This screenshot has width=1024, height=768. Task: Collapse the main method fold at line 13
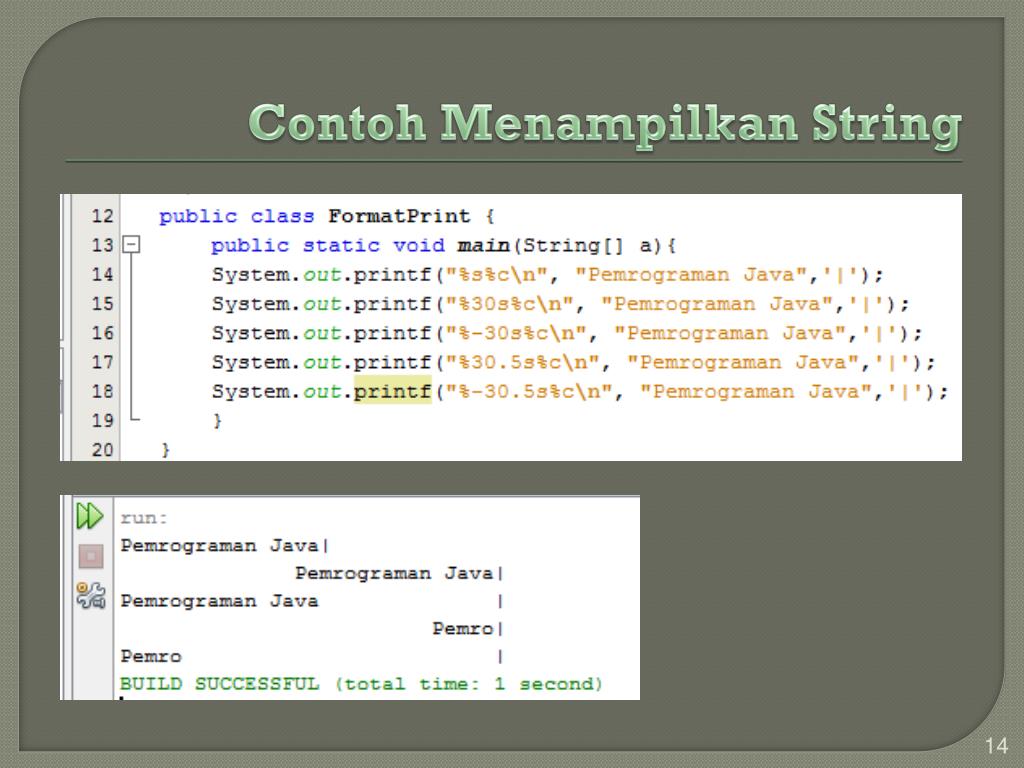coord(131,245)
